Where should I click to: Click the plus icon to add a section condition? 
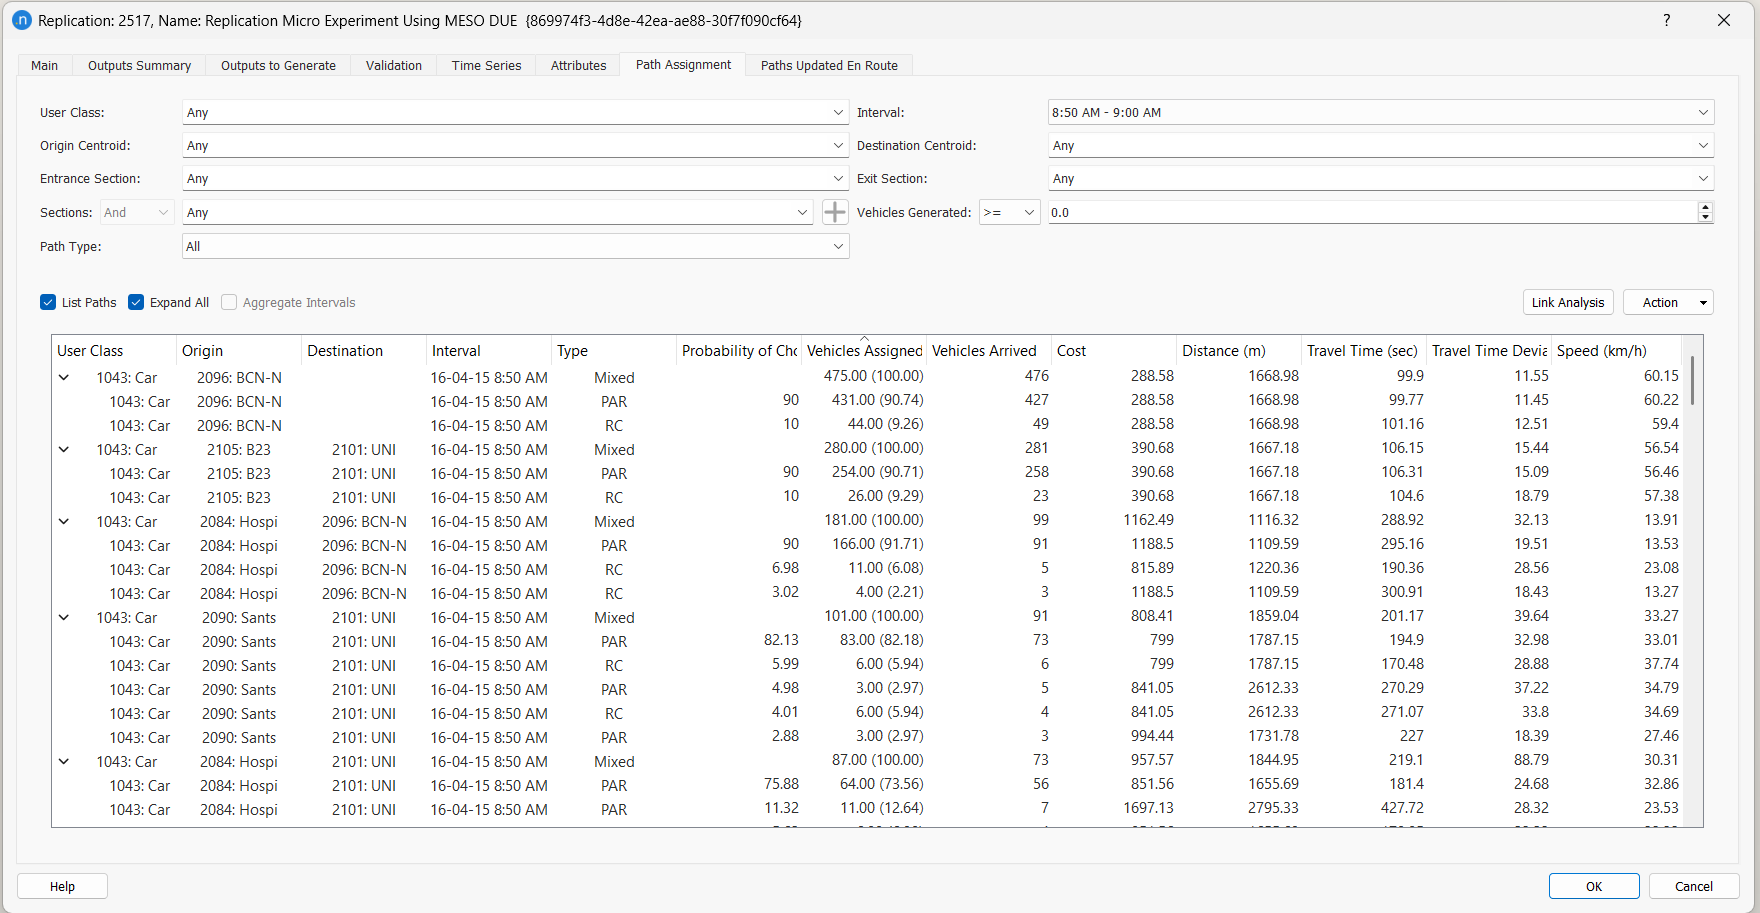(835, 212)
